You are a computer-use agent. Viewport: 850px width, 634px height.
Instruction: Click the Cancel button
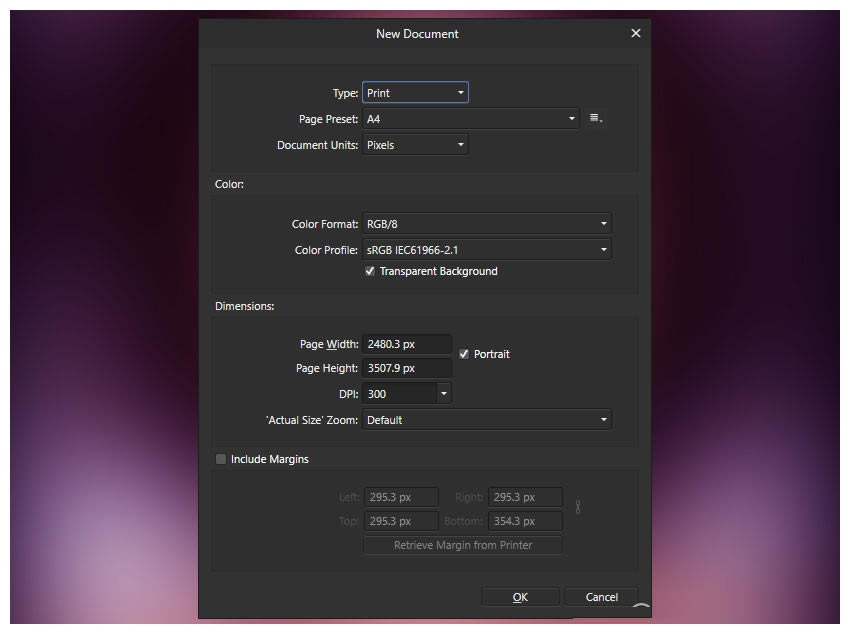pos(601,596)
